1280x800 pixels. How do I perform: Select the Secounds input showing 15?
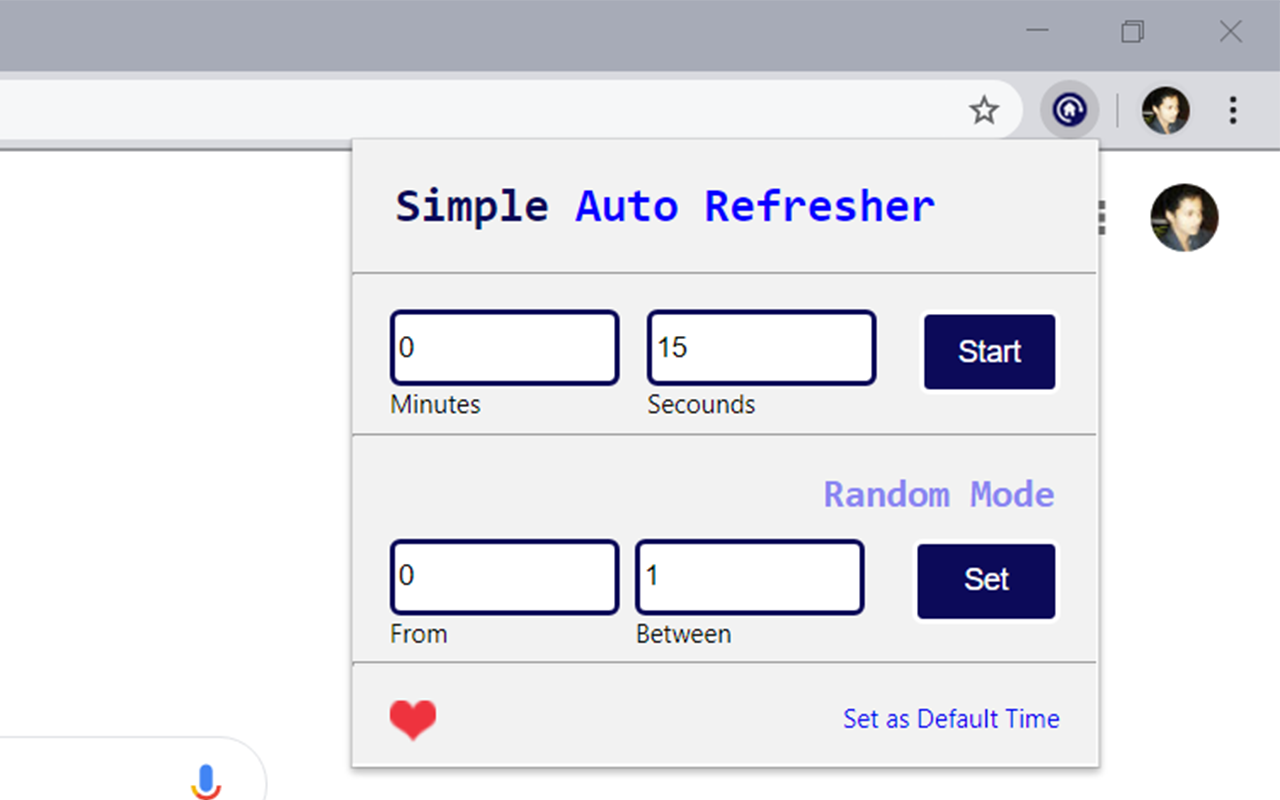click(x=761, y=347)
